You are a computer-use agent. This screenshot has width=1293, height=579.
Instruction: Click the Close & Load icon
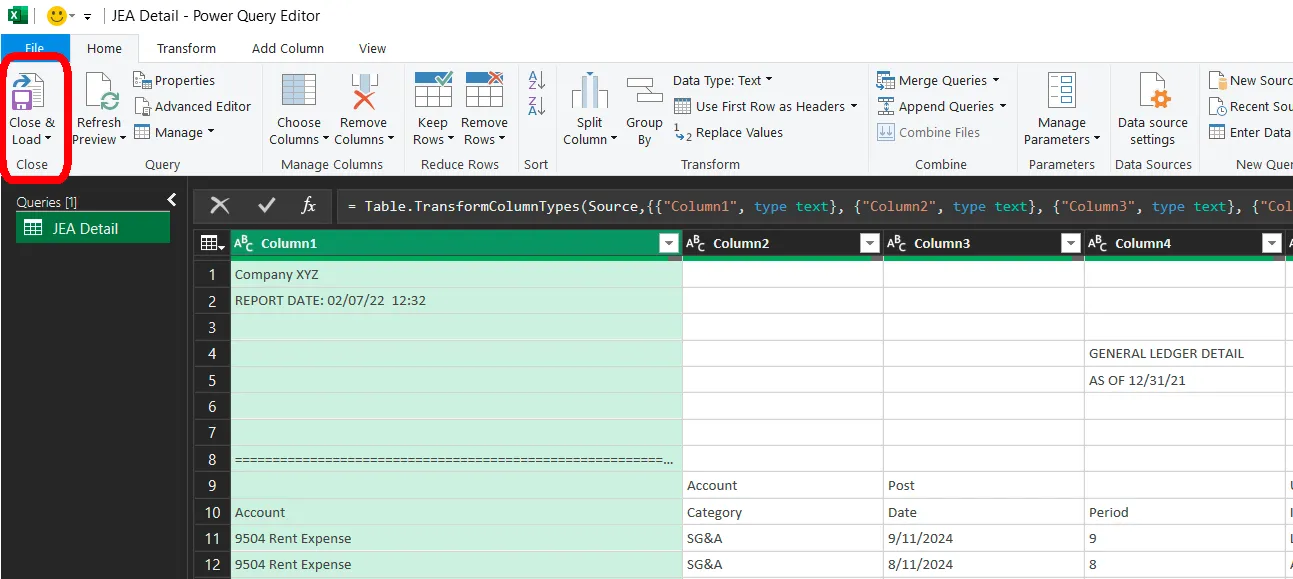pyautogui.click(x=29, y=92)
